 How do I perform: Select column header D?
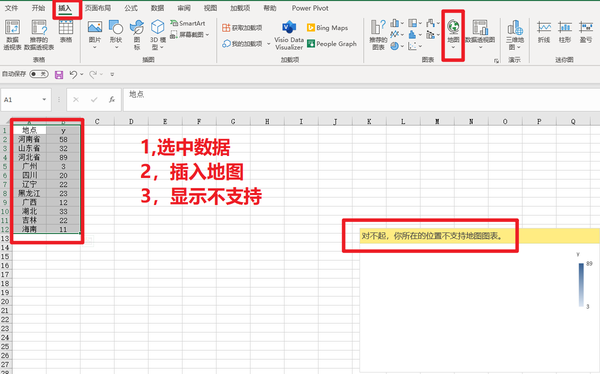(x=131, y=121)
